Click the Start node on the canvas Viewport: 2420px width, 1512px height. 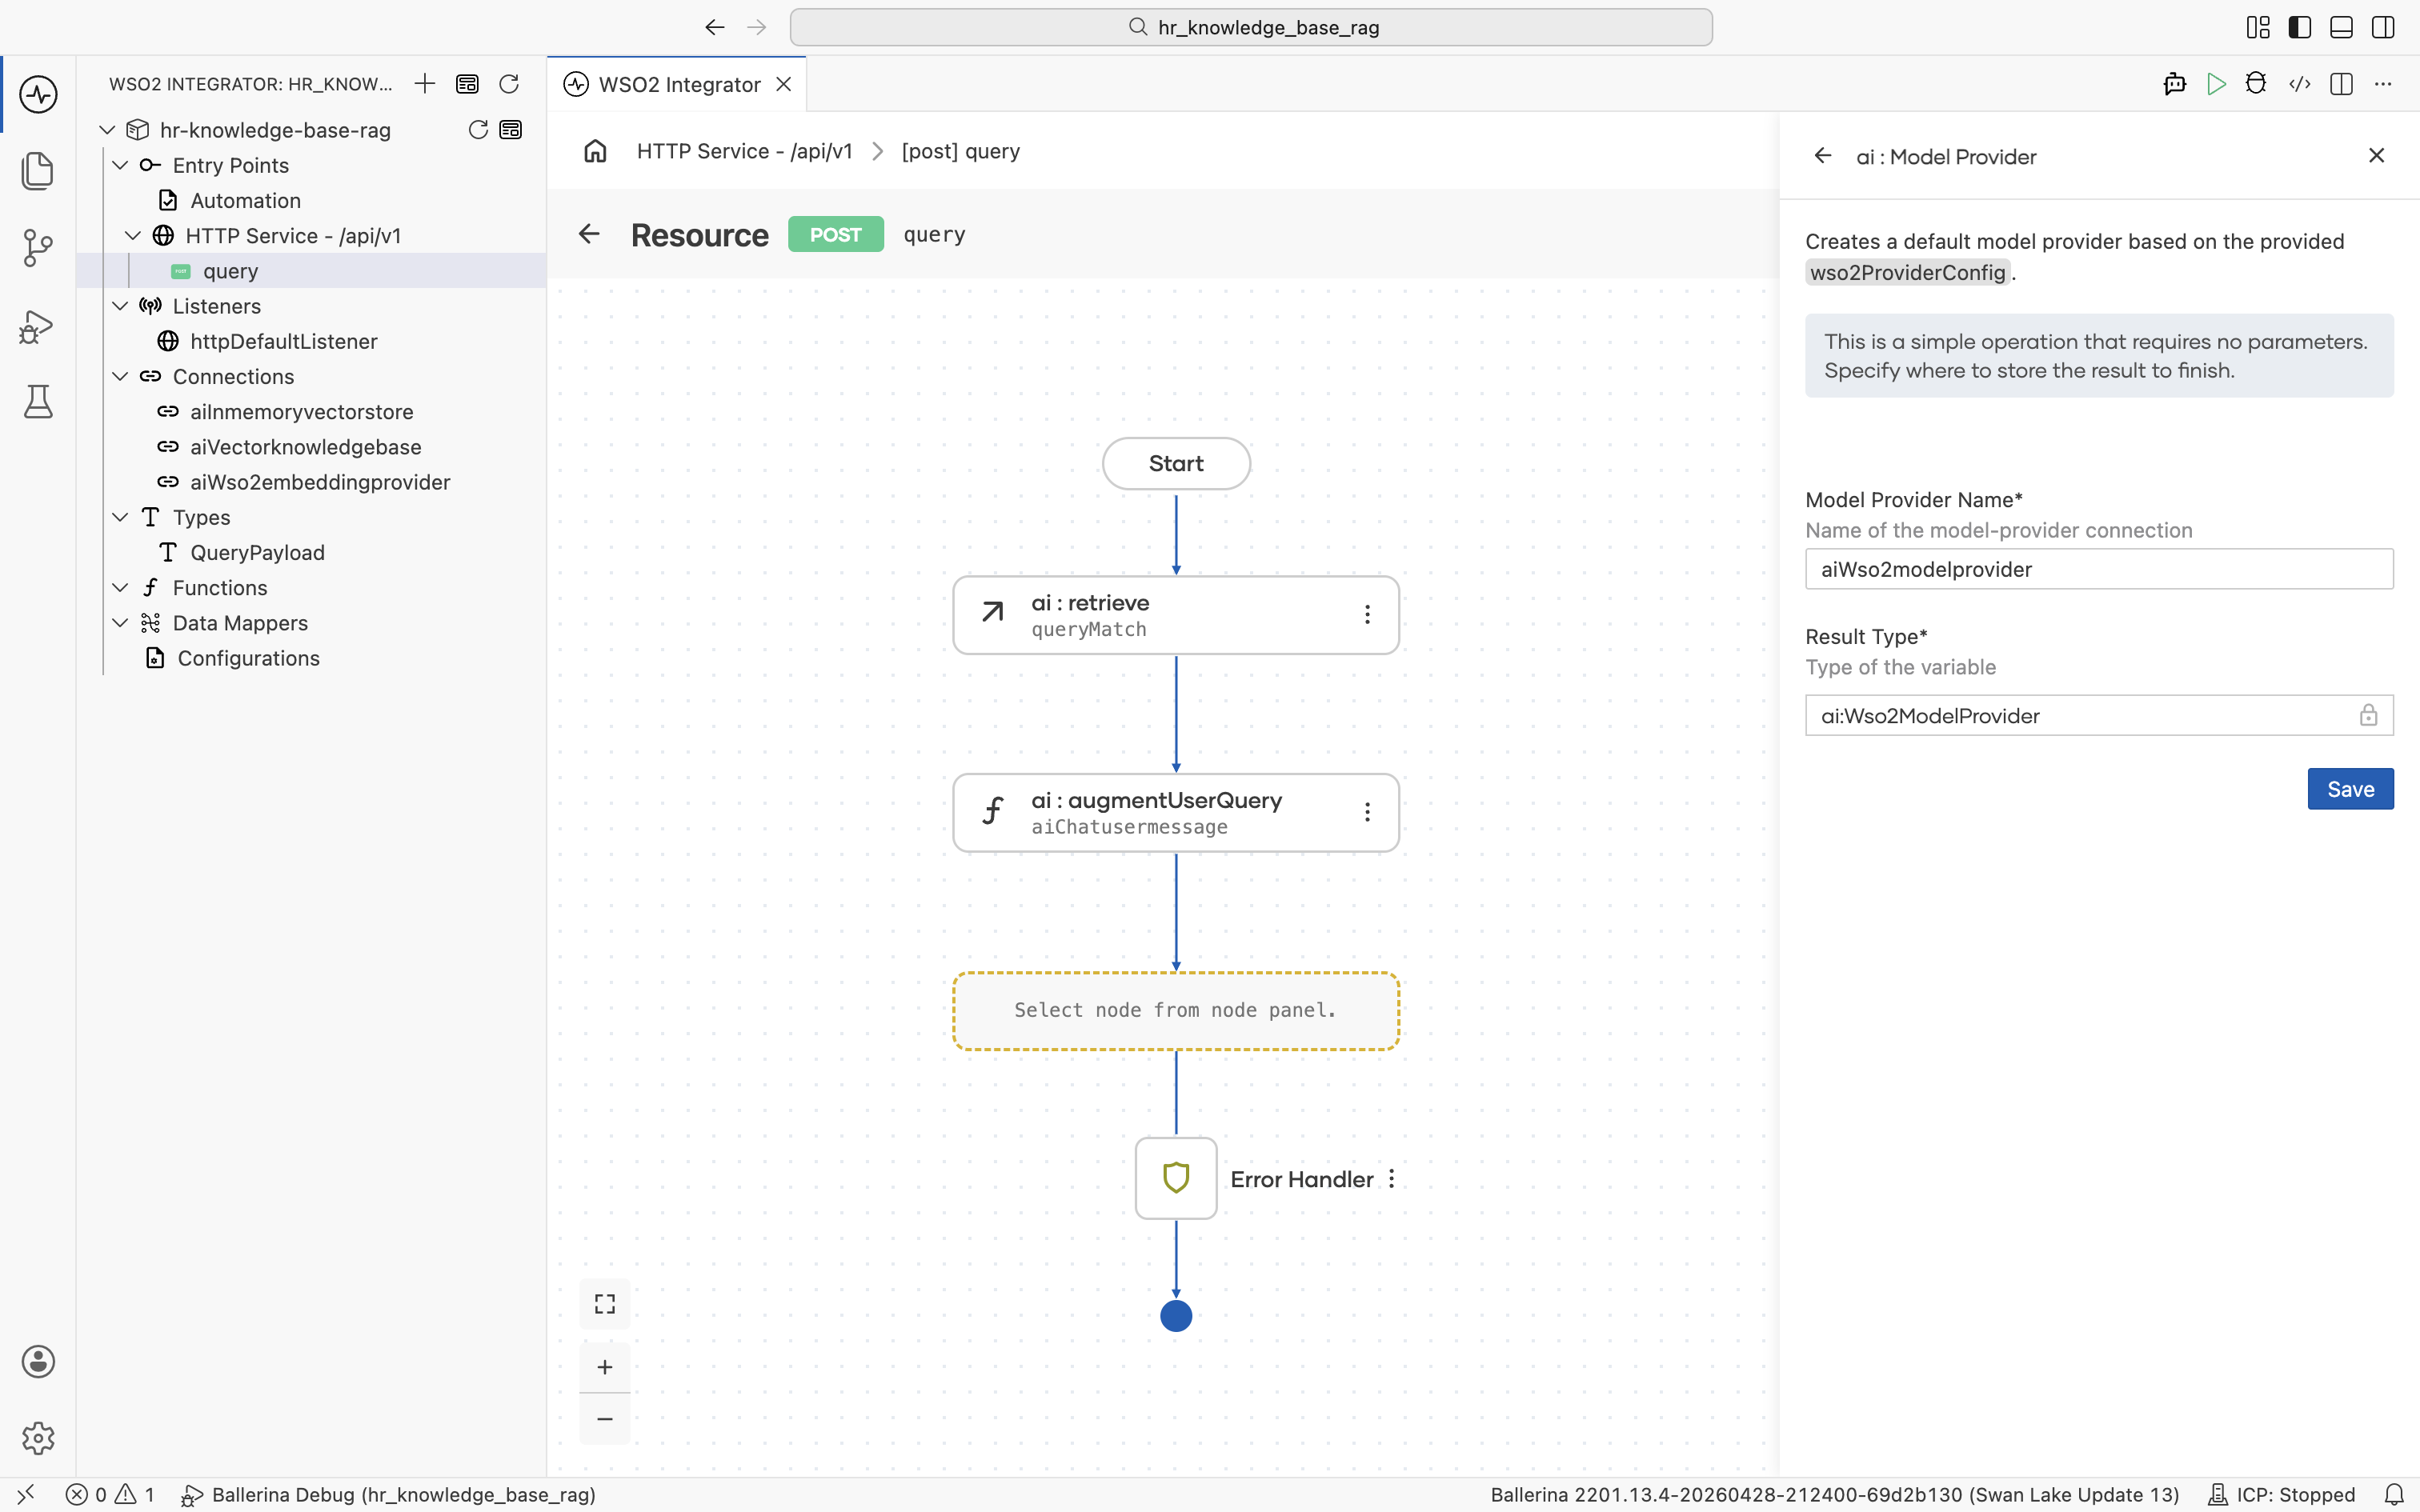tap(1176, 463)
